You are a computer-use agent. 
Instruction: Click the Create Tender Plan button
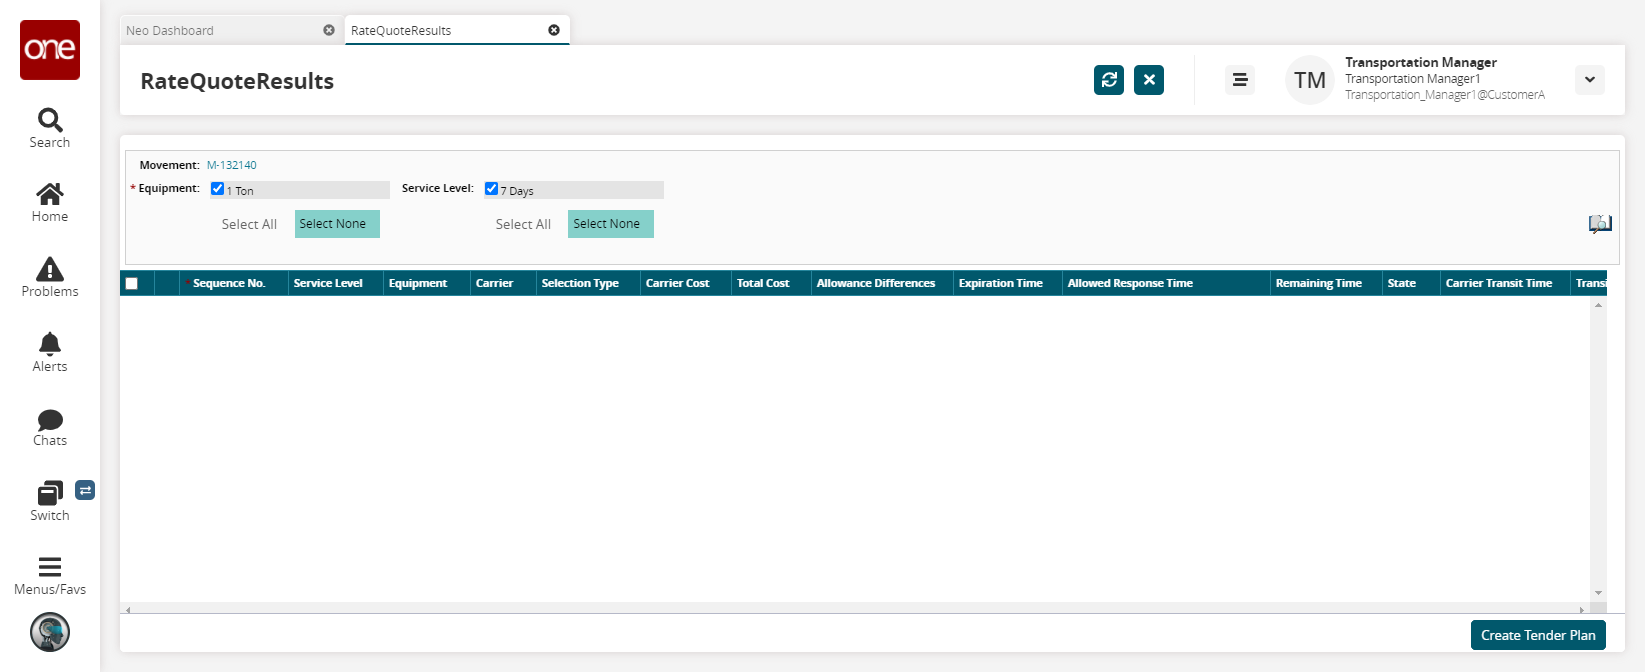(1538, 635)
